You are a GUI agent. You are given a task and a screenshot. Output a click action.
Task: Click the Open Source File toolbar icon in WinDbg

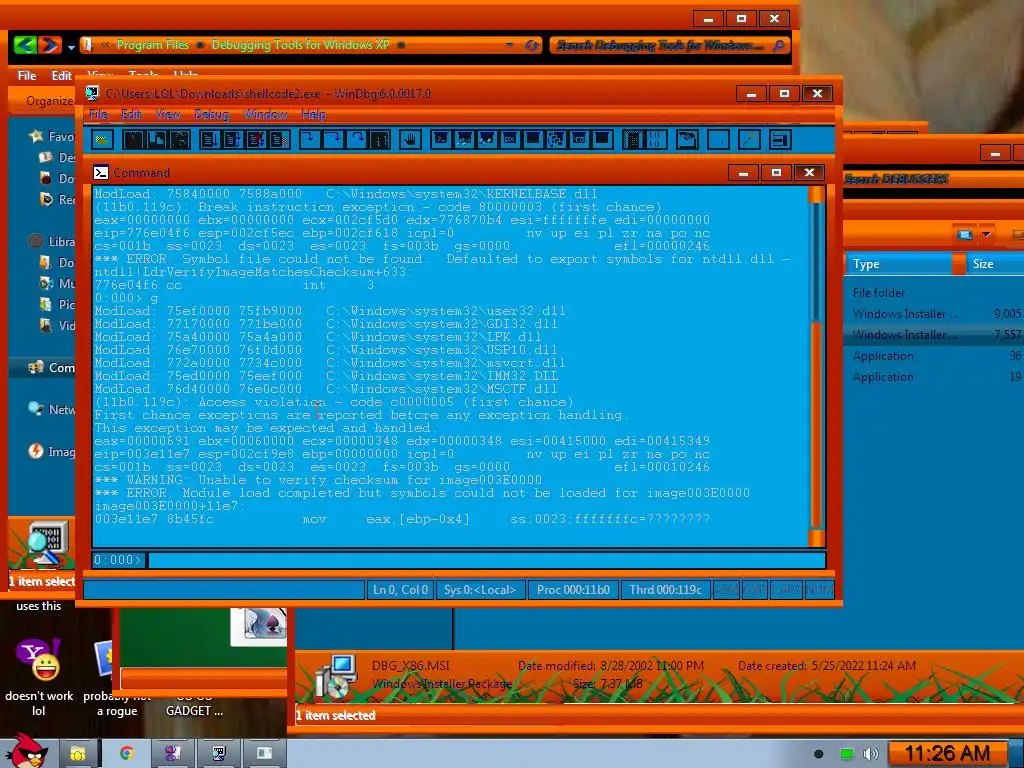click(103, 140)
